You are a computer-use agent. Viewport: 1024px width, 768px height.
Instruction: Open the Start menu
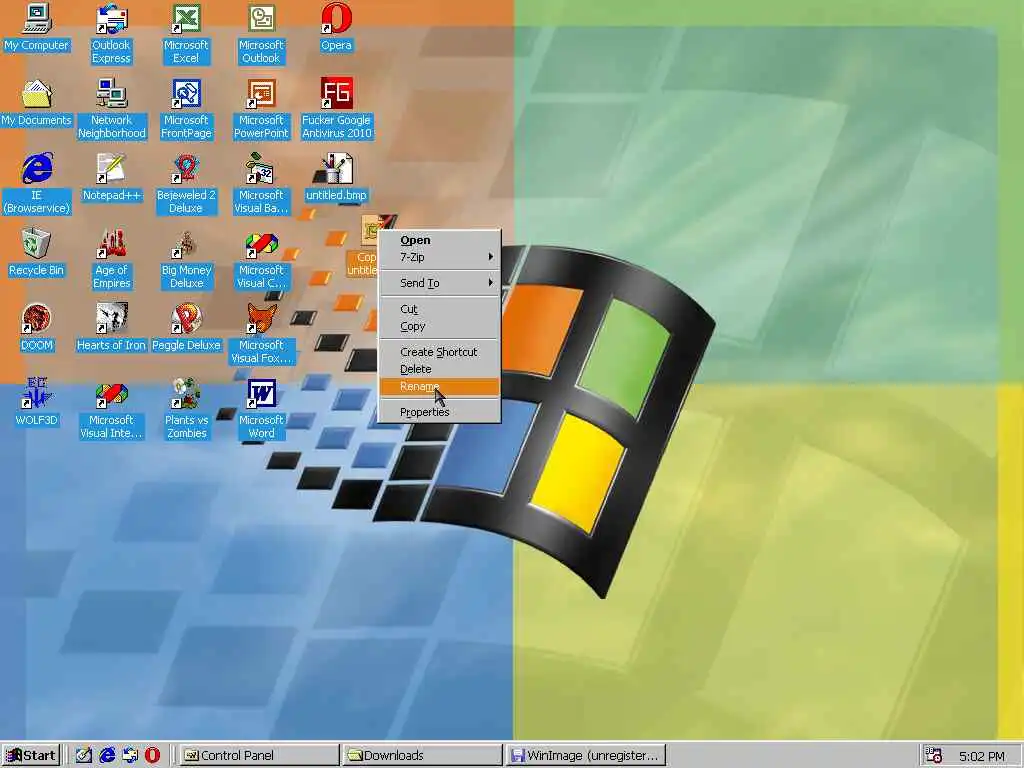(x=31, y=756)
